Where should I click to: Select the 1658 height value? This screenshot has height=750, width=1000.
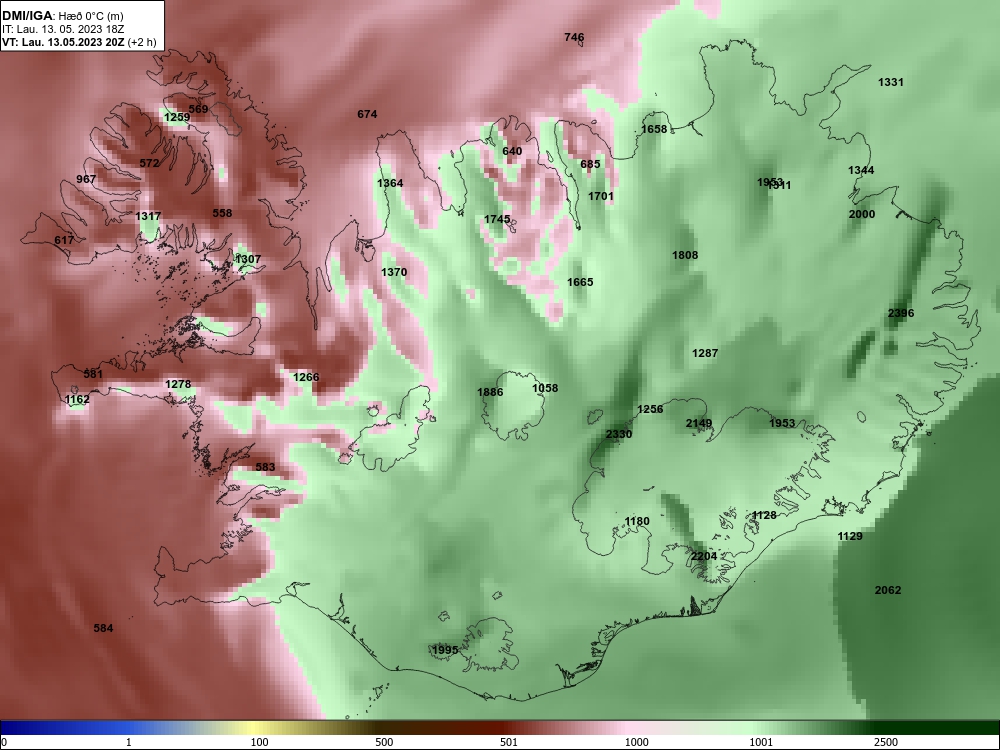[654, 129]
